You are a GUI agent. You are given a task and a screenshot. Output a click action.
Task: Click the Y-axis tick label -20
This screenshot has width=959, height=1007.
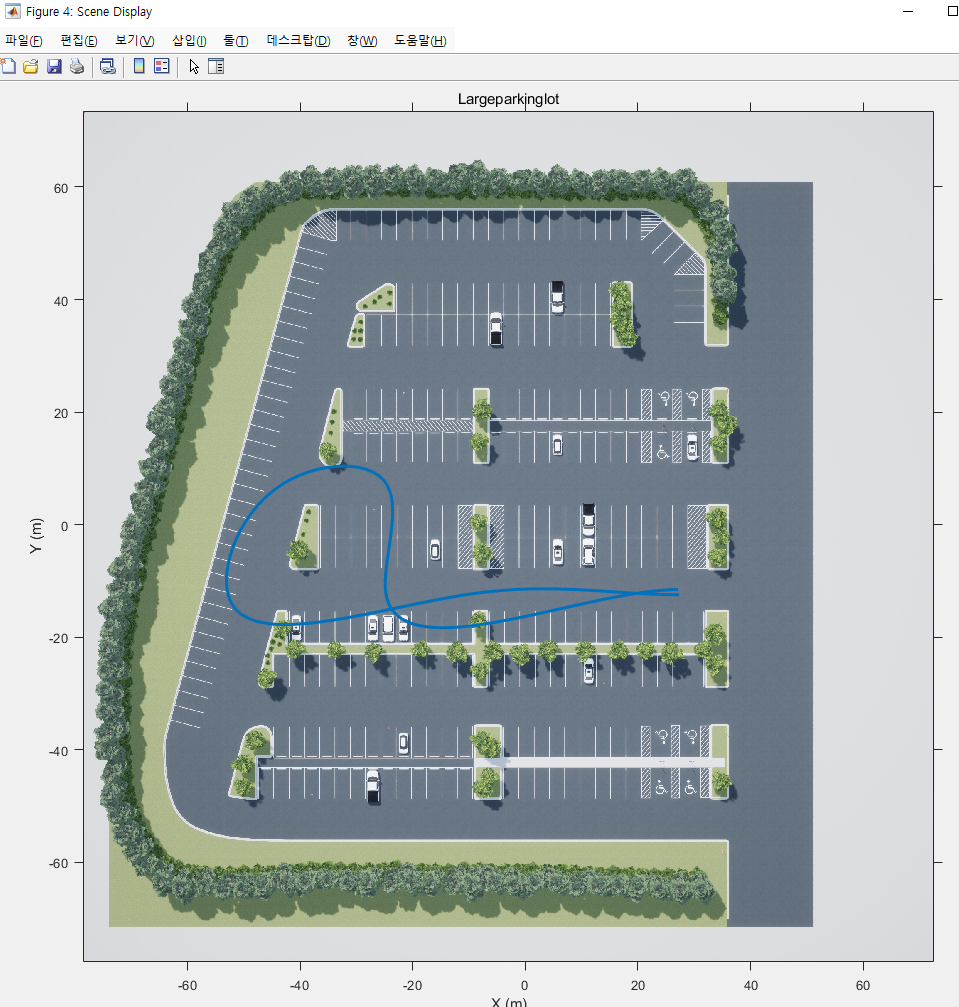[58, 638]
